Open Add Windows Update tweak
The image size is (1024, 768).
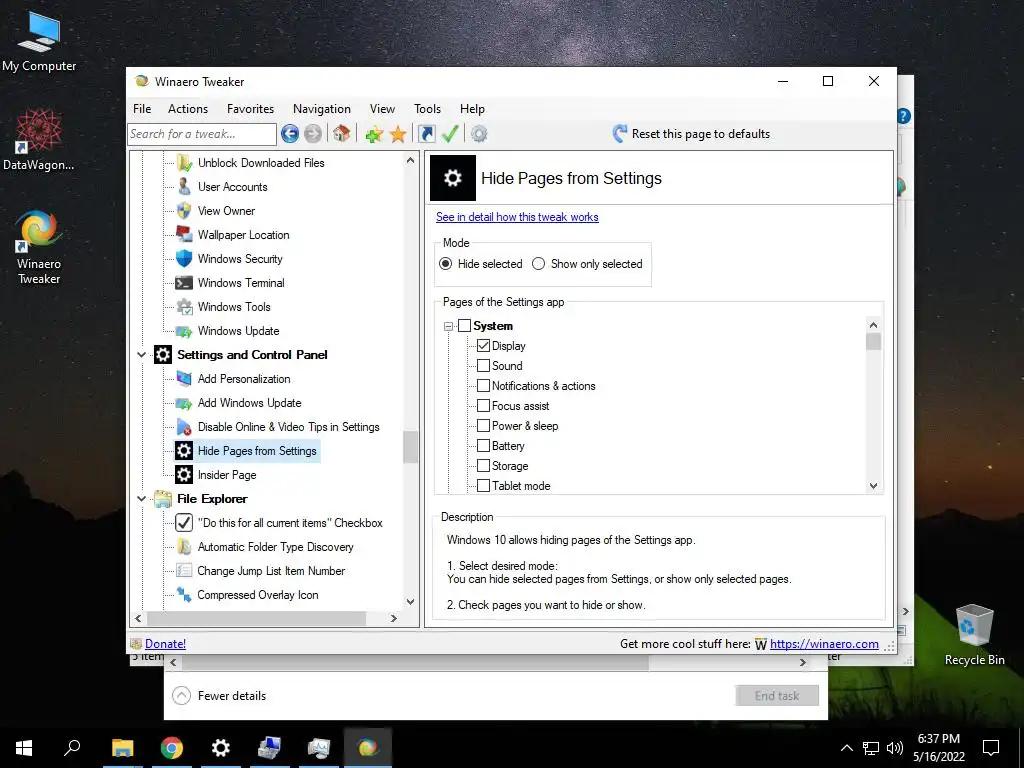[249, 403]
